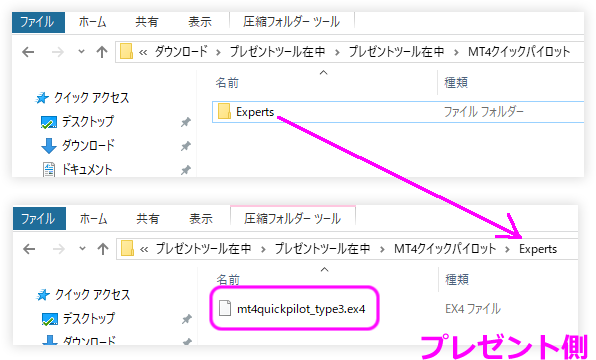Click pin icon beside デスクトップ in upper sidebar
The width and height of the screenshot is (596, 360).
pyautogui.click(x=185, y=122)
